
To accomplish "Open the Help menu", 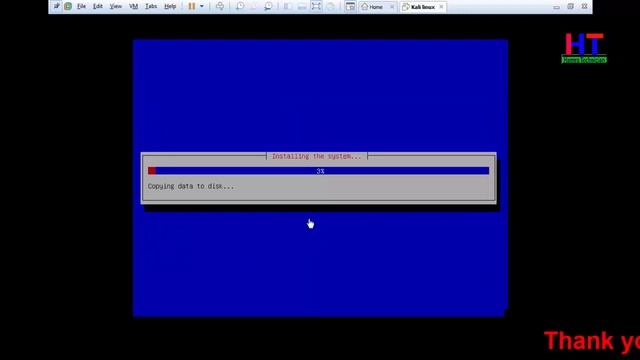I will tap(170, 7).
